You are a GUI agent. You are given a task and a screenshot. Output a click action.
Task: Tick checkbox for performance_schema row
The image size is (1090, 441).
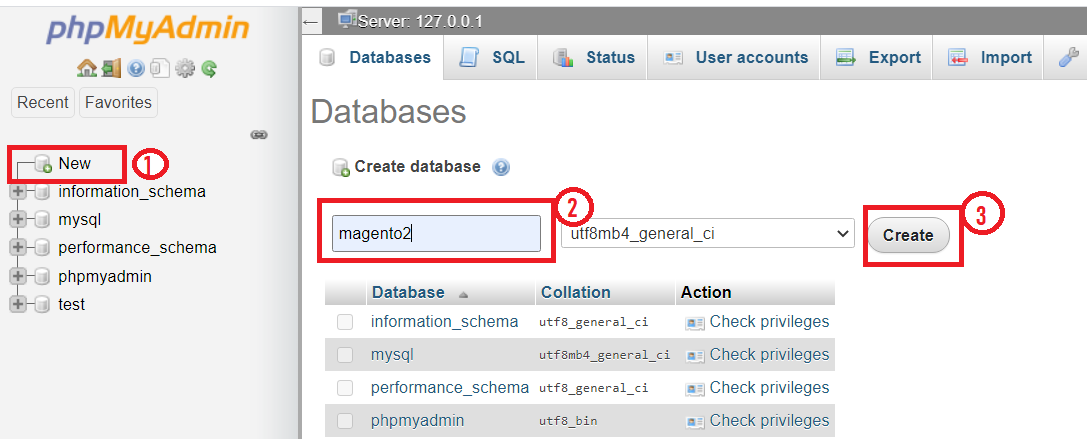345,387
